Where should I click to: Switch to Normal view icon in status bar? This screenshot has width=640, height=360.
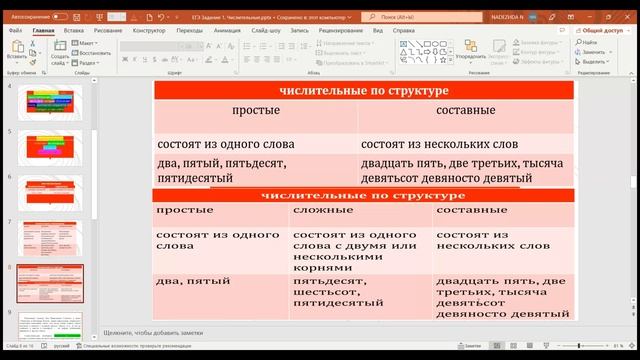(x=497, y=346)
